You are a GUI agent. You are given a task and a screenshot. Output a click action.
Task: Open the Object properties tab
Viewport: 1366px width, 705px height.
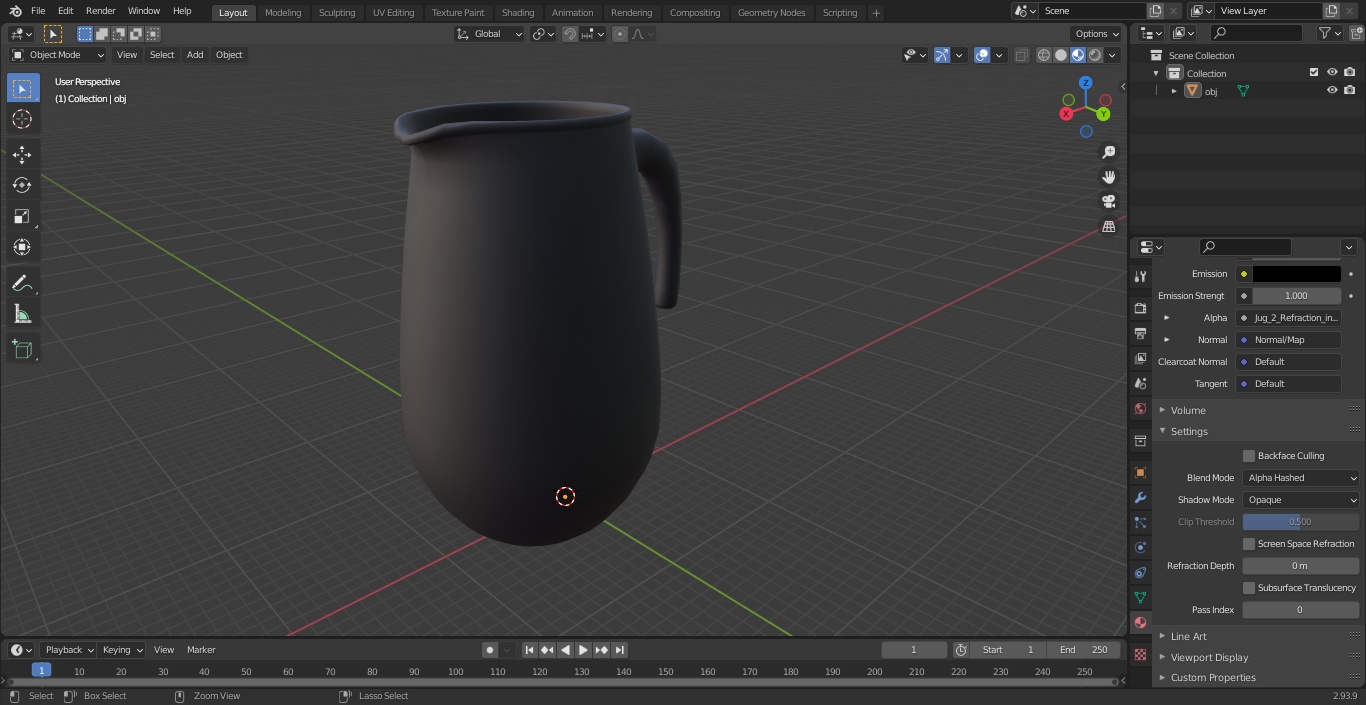tap(1140, 472)
